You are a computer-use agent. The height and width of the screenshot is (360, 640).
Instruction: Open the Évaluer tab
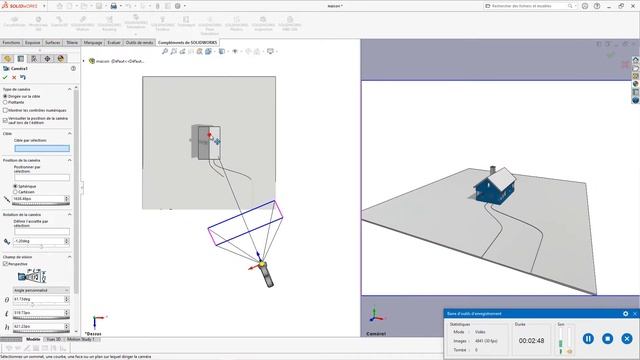[114, 42]
